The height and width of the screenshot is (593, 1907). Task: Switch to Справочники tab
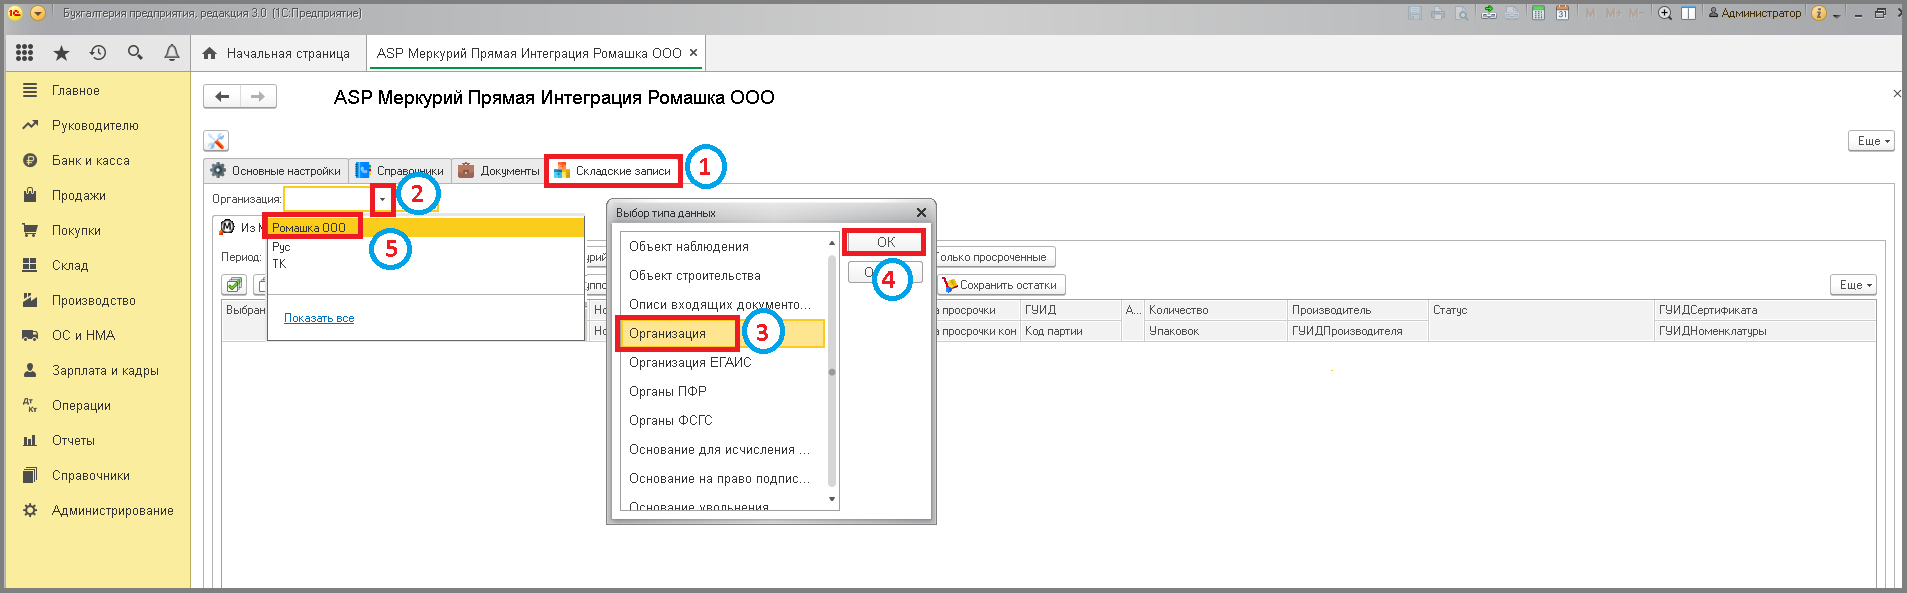coord(400,171)
